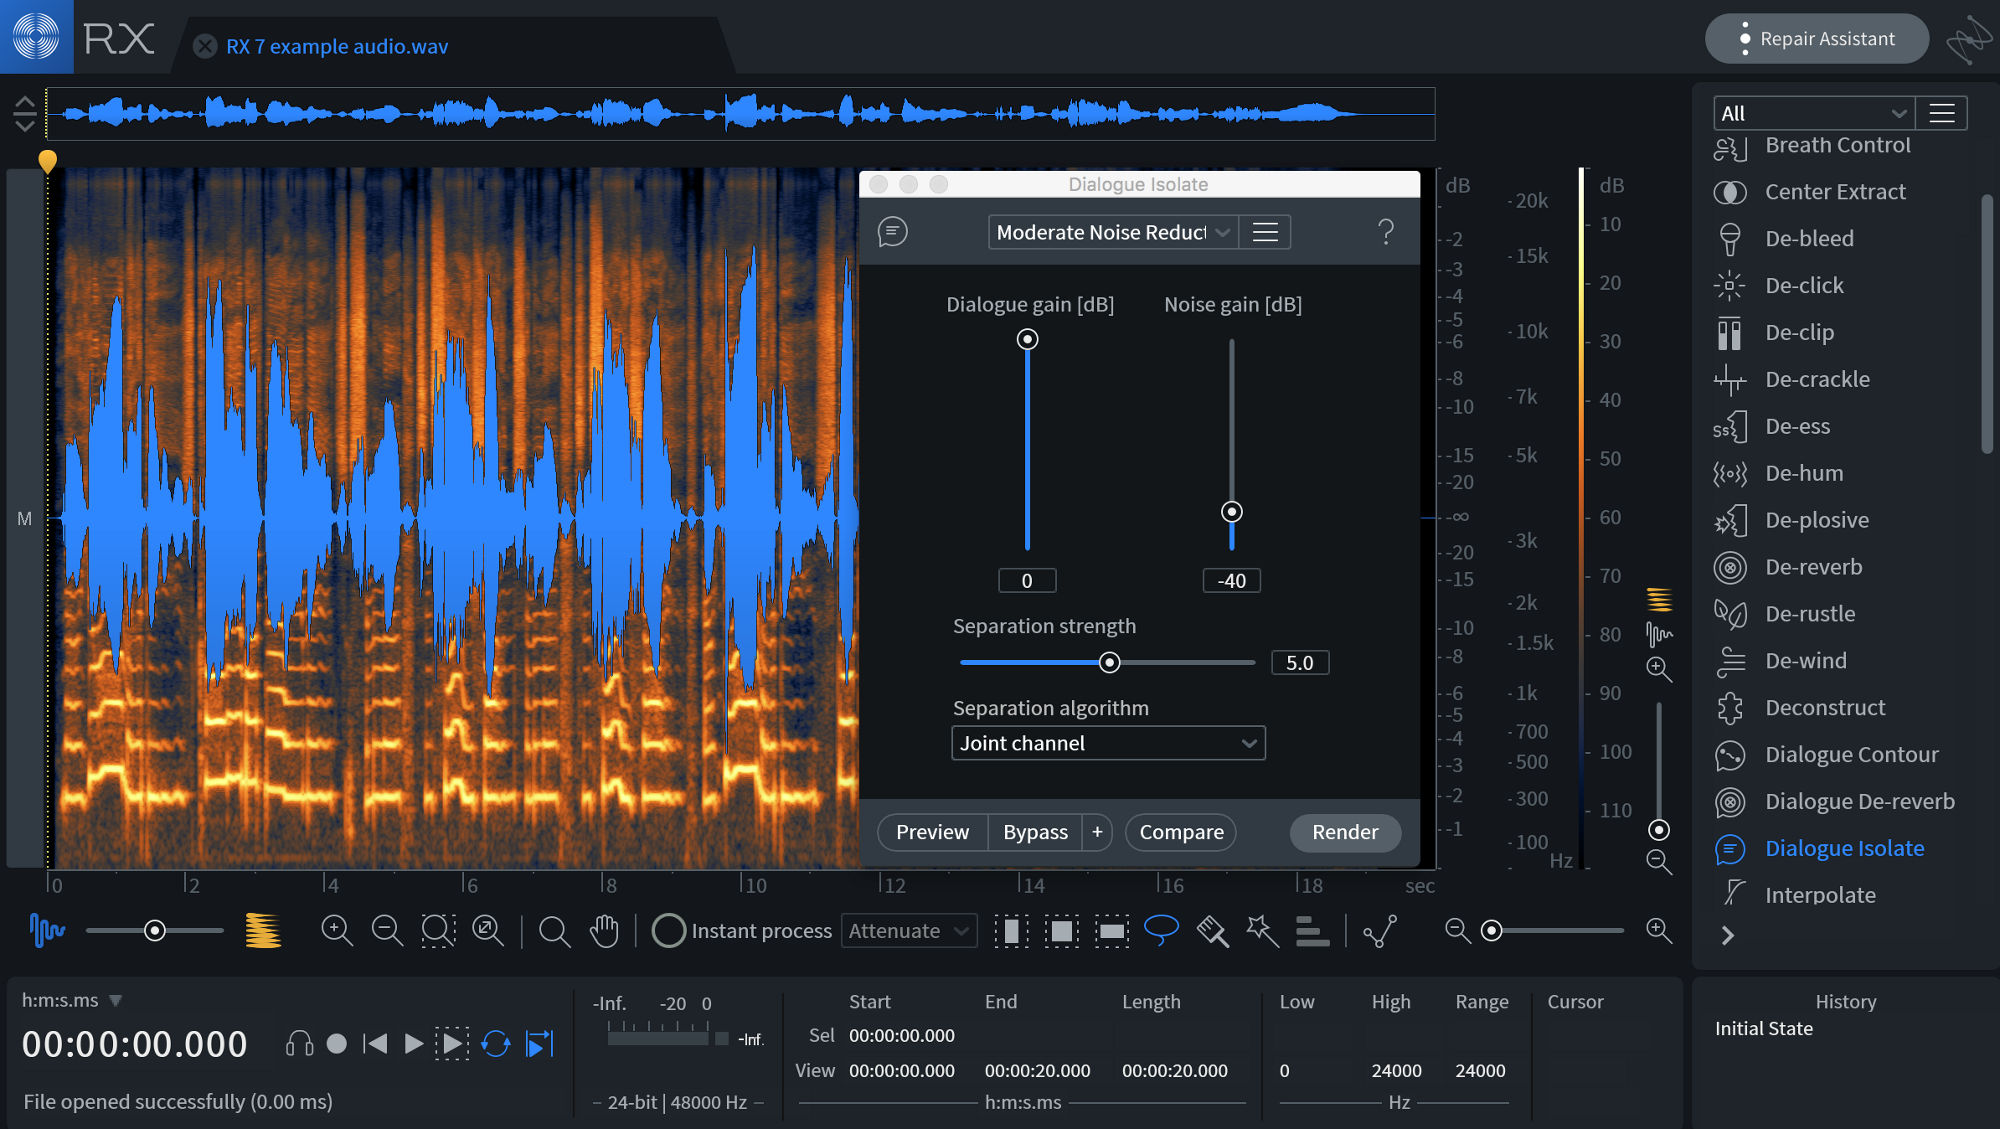Select the Magic Wand tool

(1262, 932)
